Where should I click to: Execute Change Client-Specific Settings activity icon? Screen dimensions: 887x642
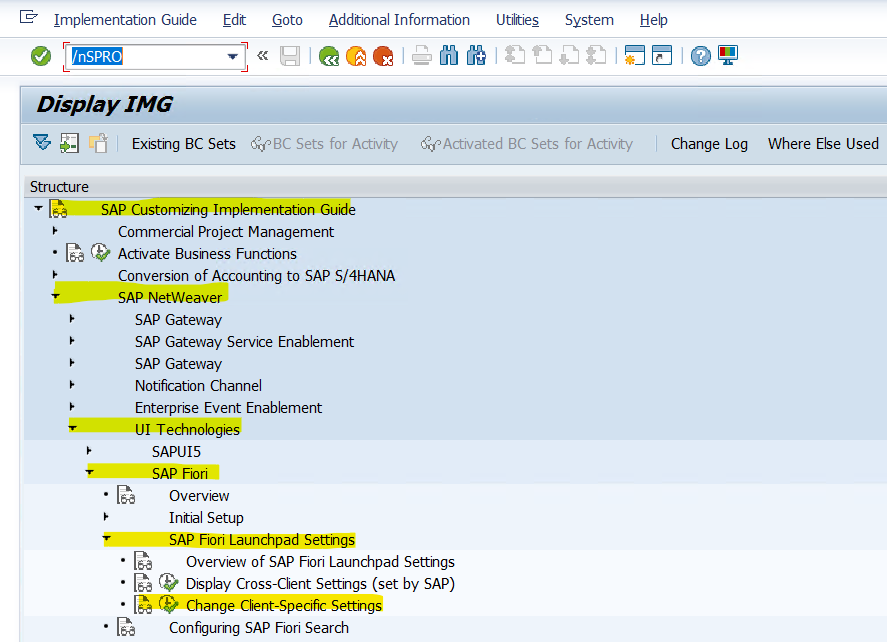coord(169,605)
